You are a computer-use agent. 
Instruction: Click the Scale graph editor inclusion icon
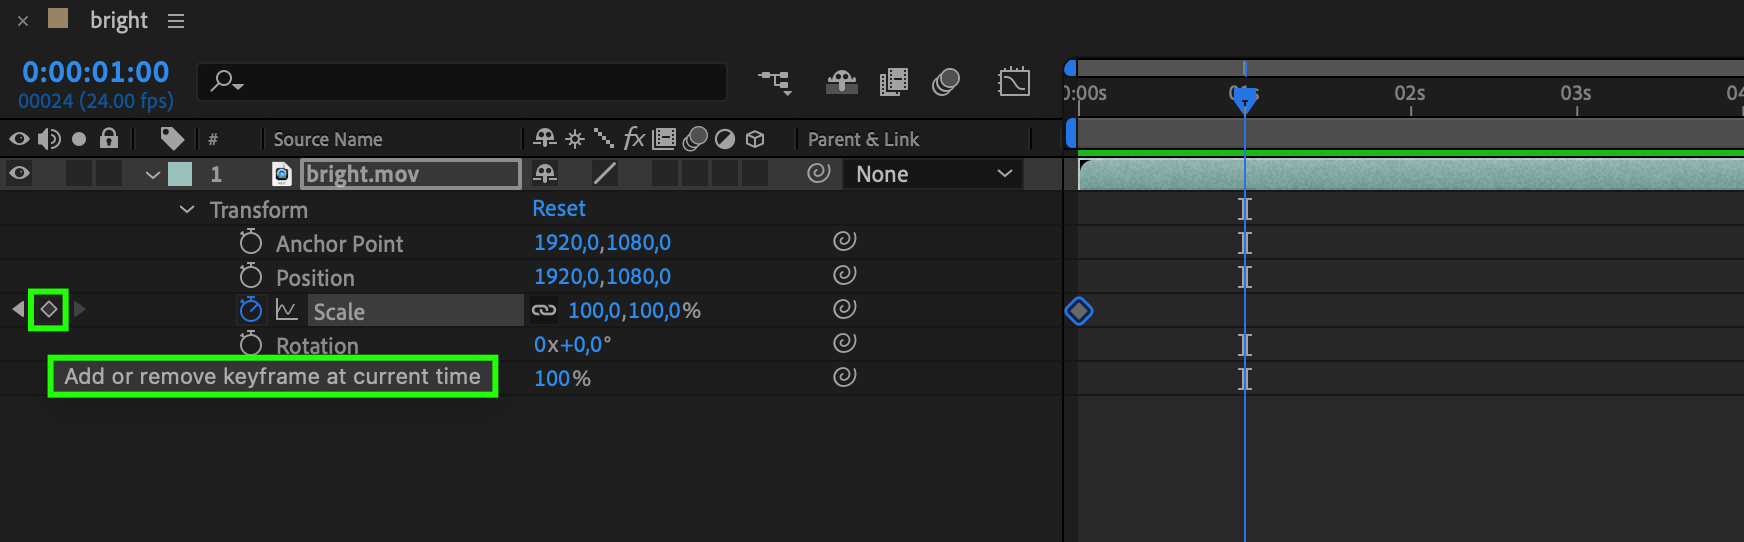(x=287, y=310)
